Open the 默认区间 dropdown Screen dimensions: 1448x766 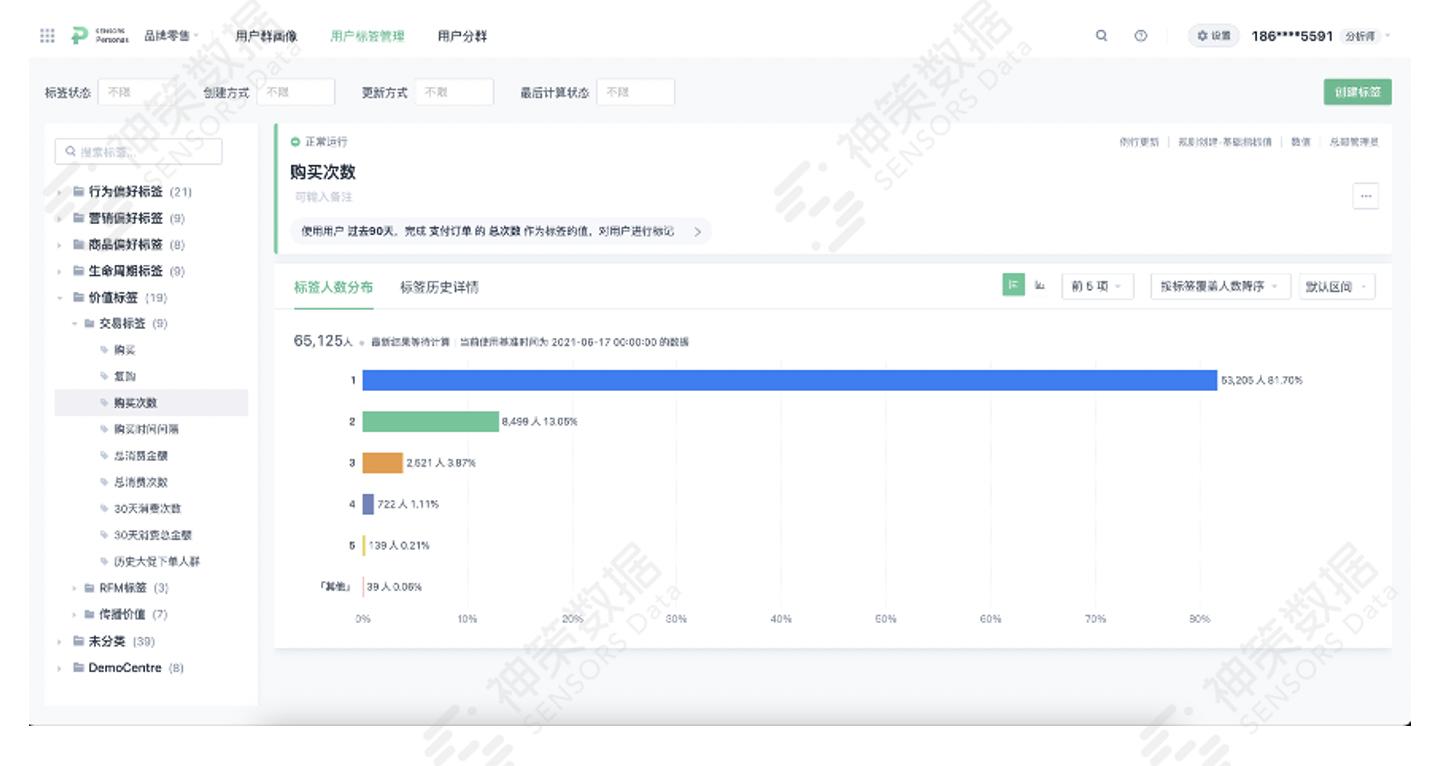(1337, 287)
